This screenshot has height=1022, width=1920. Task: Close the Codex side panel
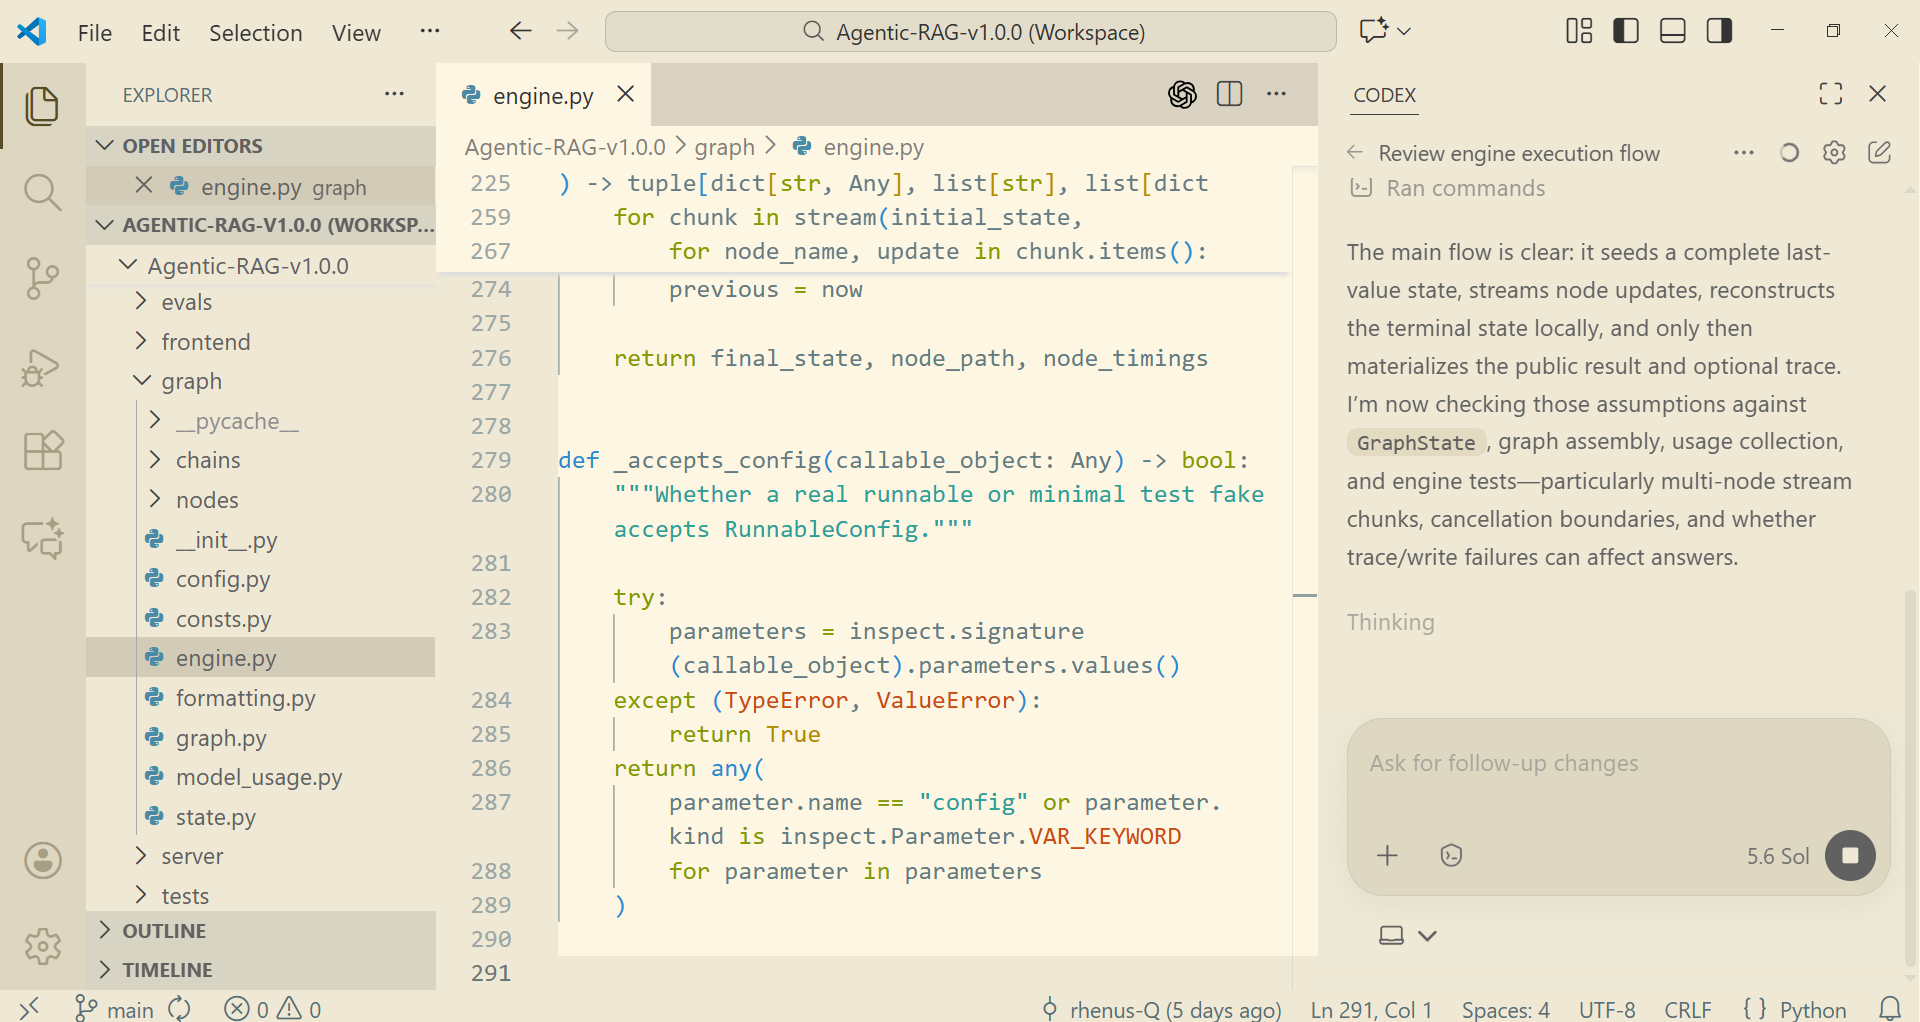point(1877,94)
